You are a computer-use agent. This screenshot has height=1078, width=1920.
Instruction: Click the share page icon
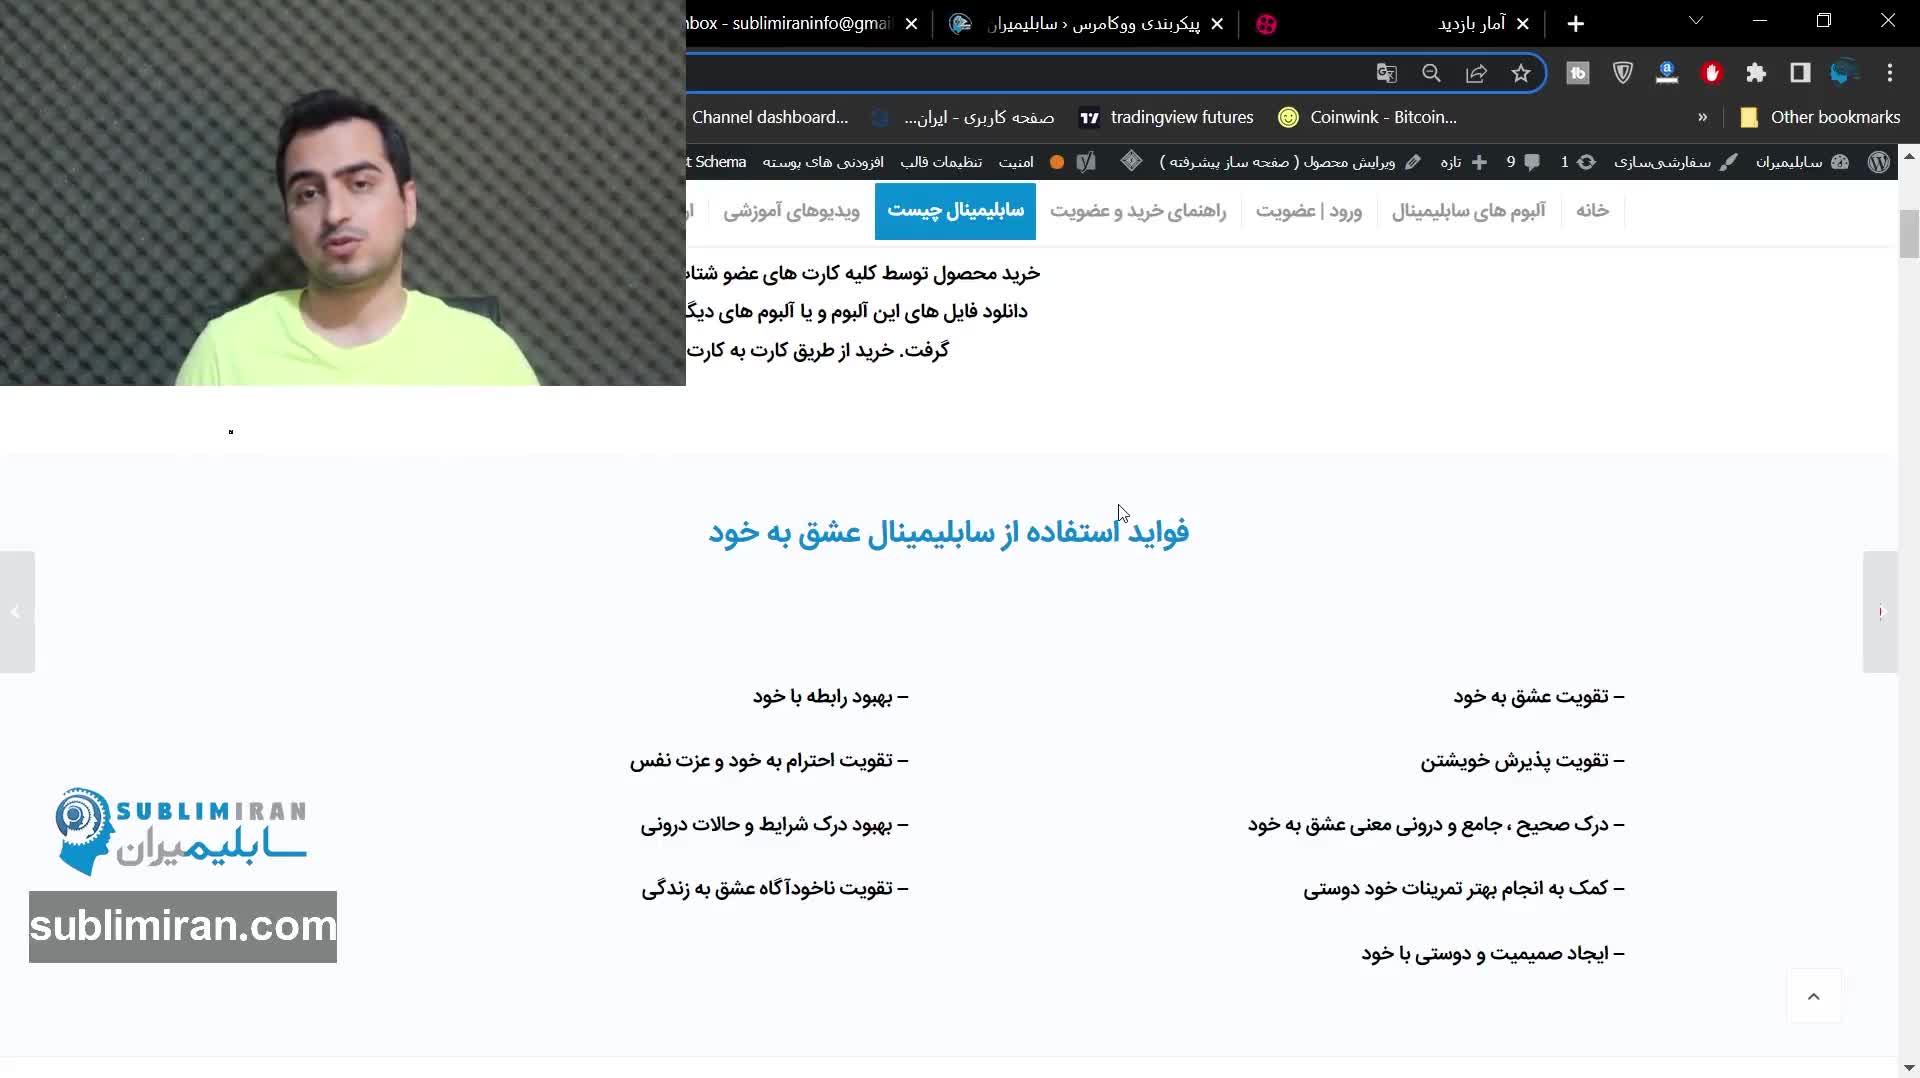point(1476,73)
